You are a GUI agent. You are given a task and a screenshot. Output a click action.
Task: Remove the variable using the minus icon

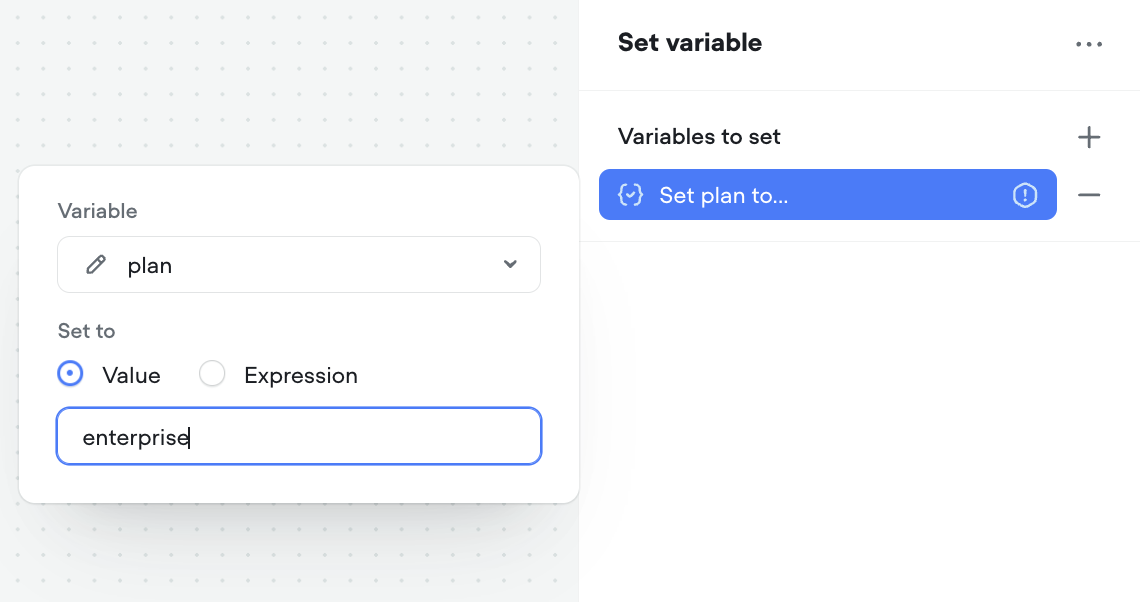coord(1089,195)
